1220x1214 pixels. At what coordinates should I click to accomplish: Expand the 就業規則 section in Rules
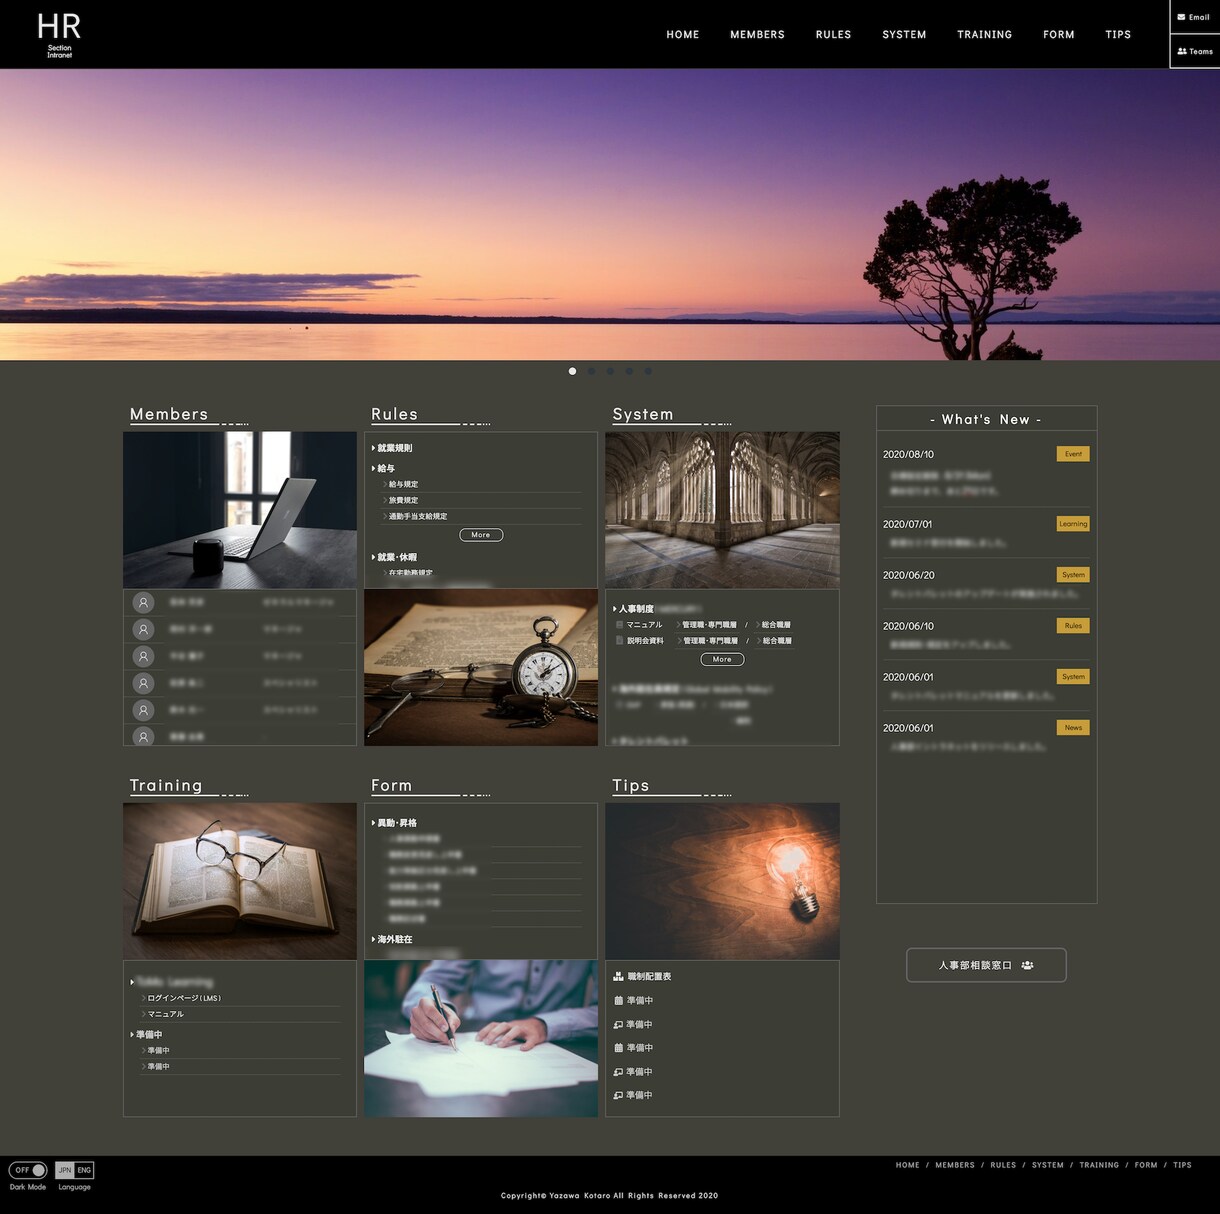coord(392,448)
